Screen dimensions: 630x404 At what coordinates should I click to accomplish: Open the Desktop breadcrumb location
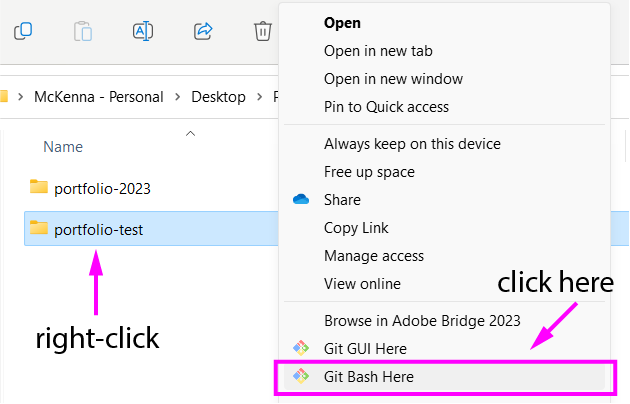pos(219,97)
